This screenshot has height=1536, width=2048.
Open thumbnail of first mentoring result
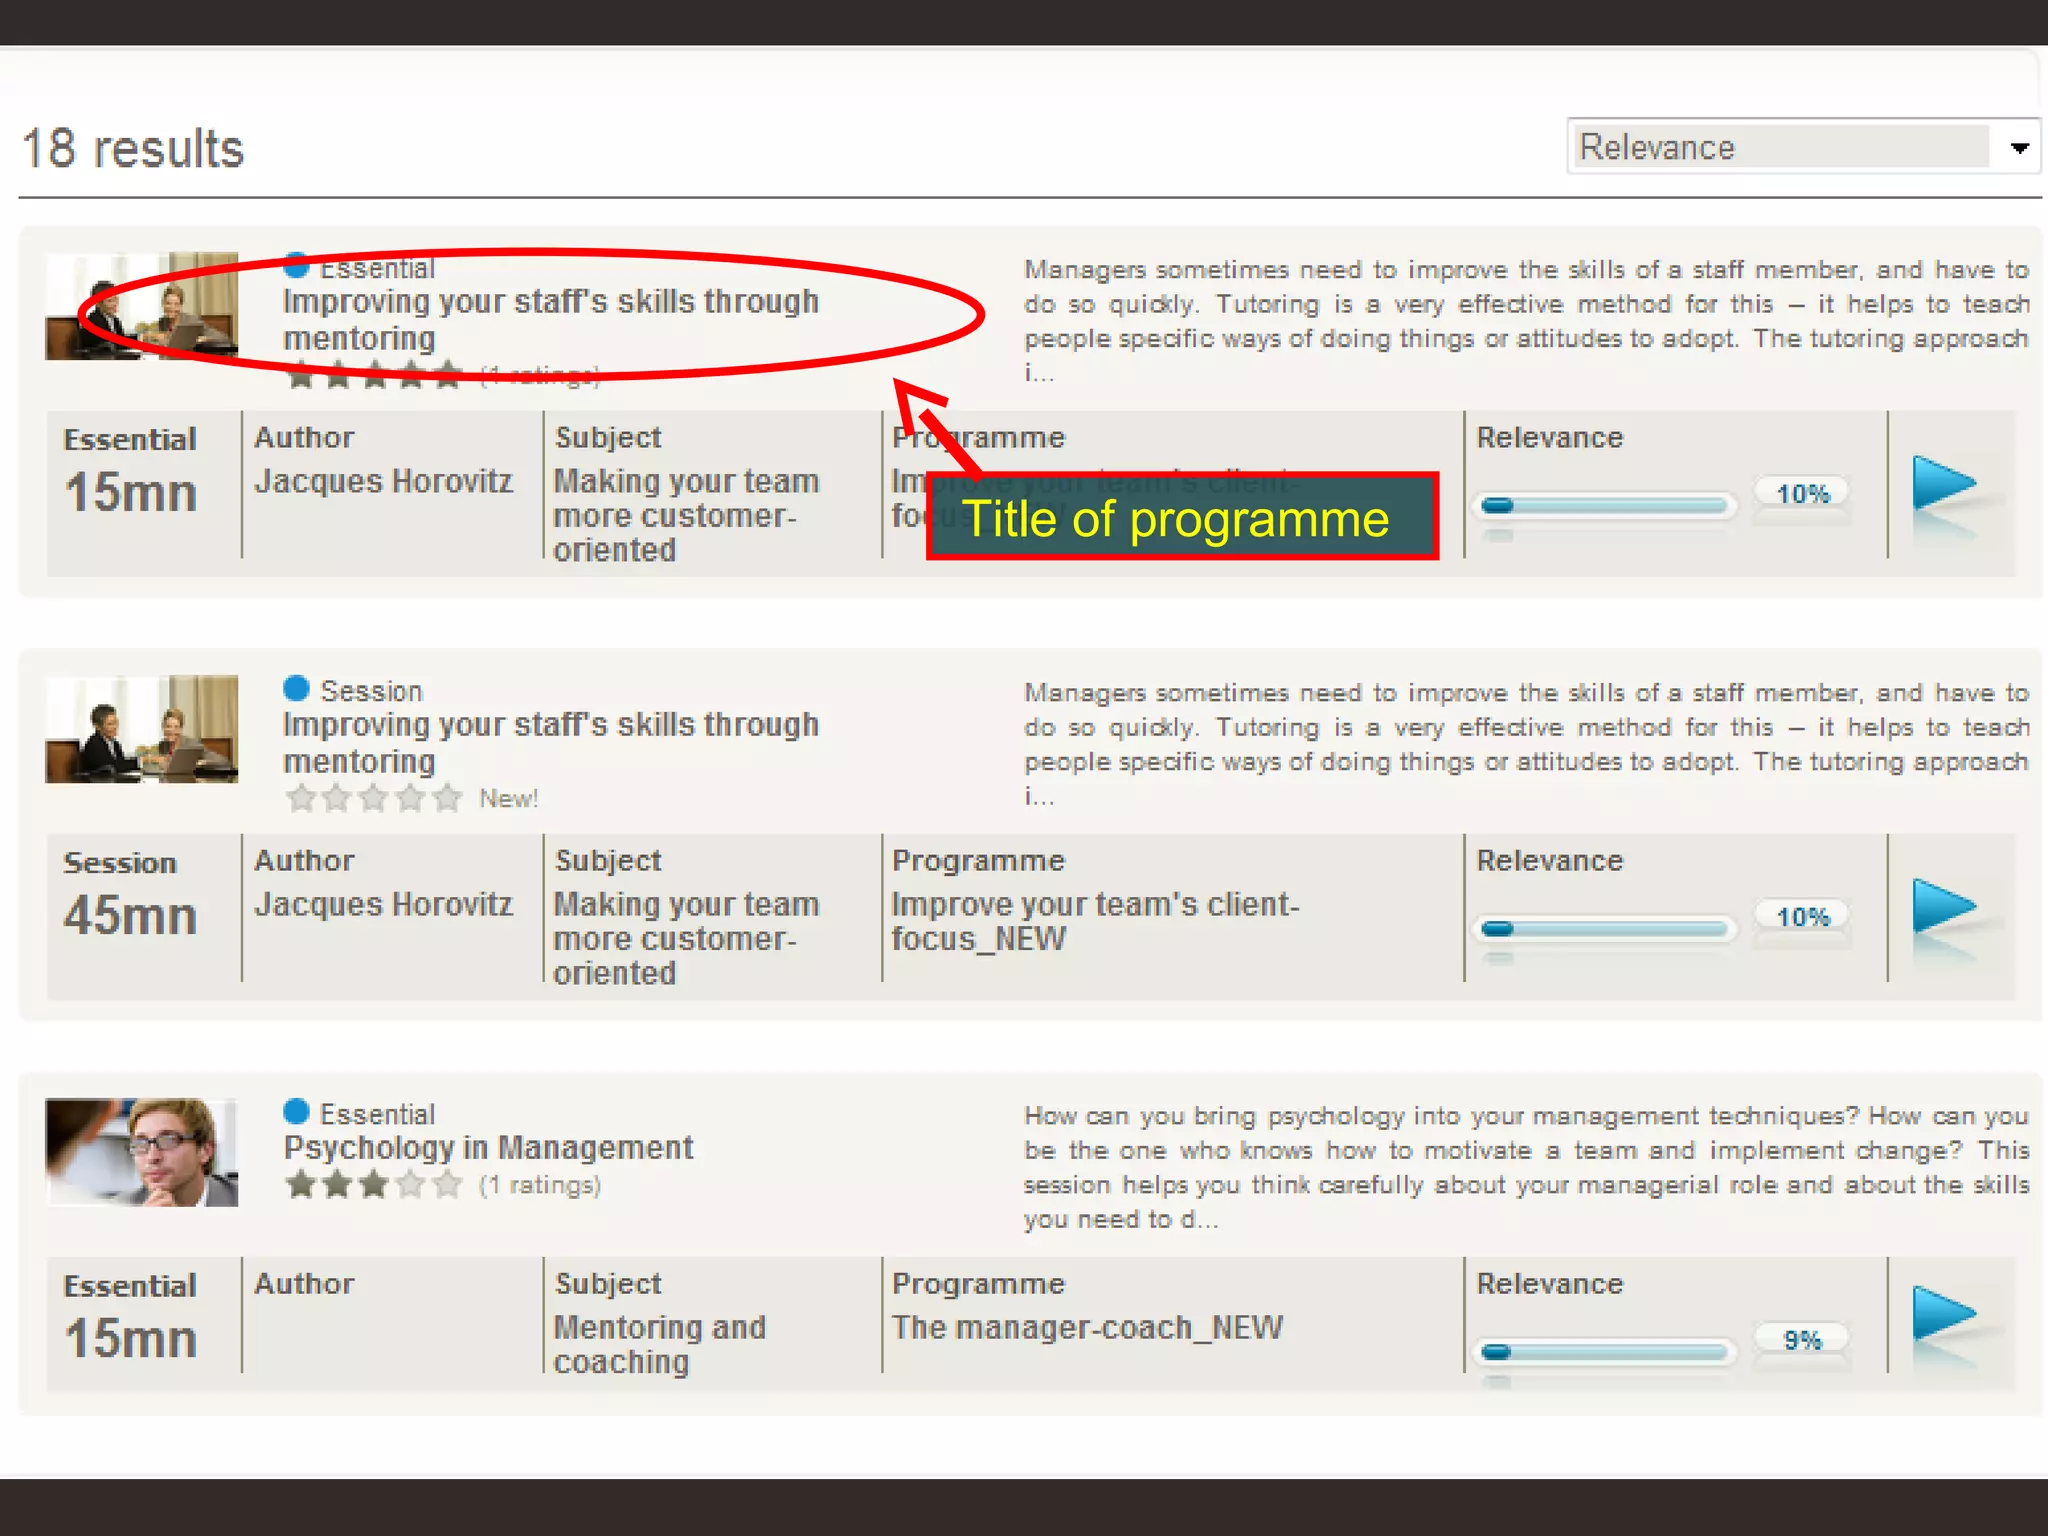(141, 306)
